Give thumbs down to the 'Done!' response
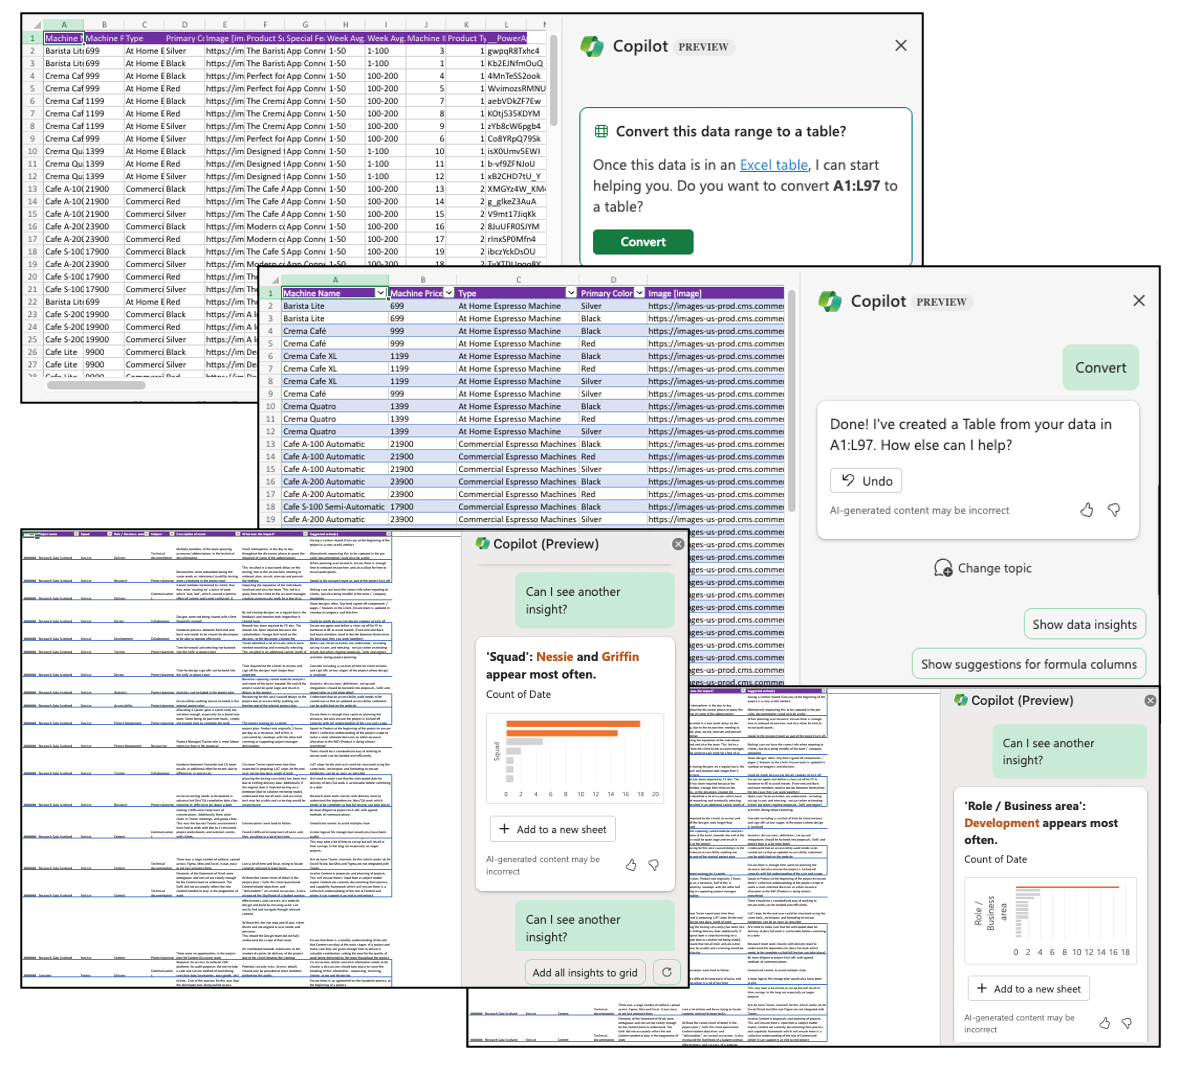The width and height of the screenshot is (1200, 1070). pyautogui.click(x=1114, y=510)
